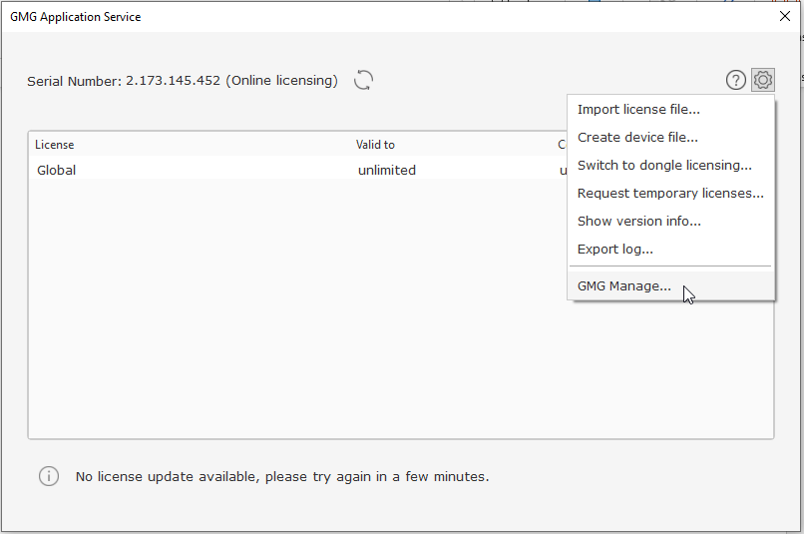
Task: Select Request temporary licenses...
Action: point(670,194)
